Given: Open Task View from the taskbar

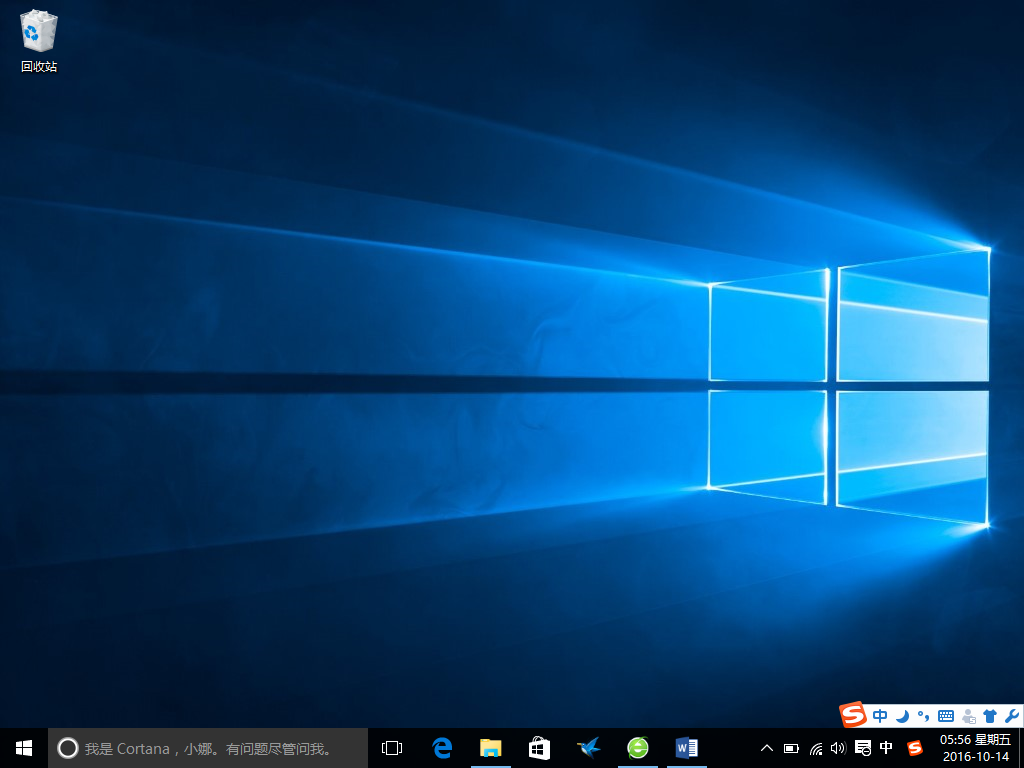Looking at the screenshot, I should tap(392, 748).
